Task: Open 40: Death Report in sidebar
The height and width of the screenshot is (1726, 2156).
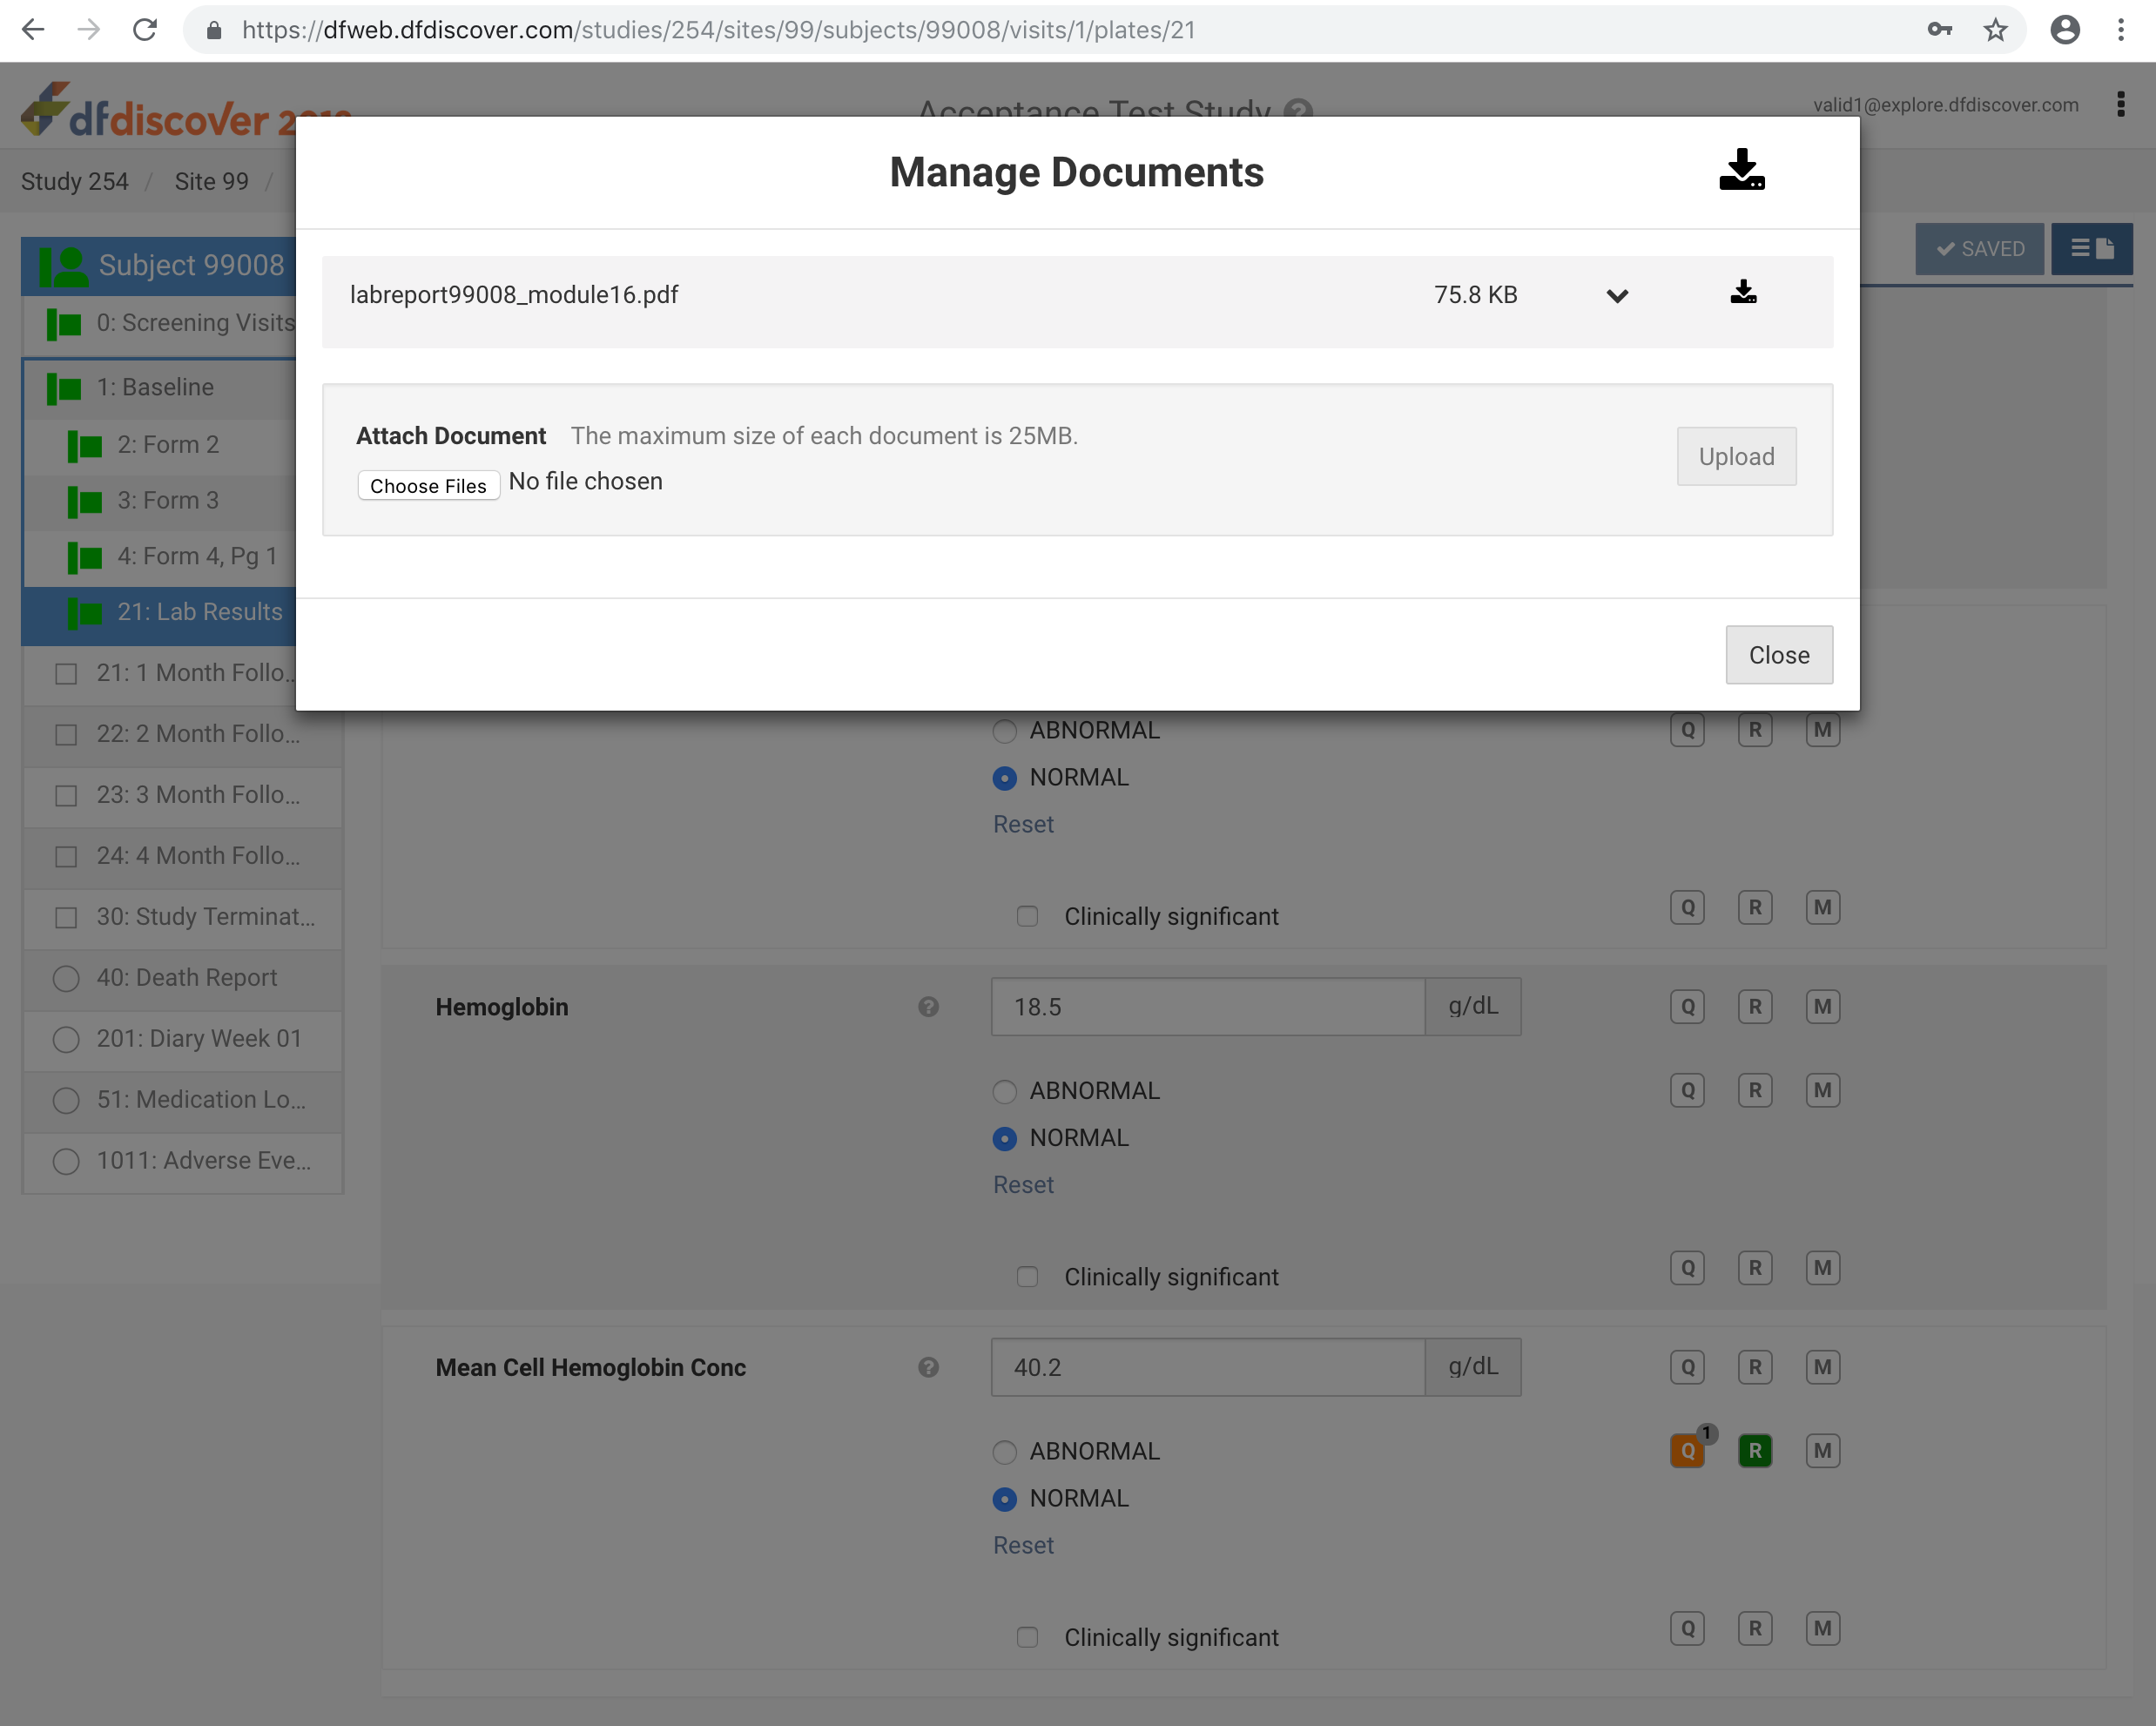Action: 186,978
